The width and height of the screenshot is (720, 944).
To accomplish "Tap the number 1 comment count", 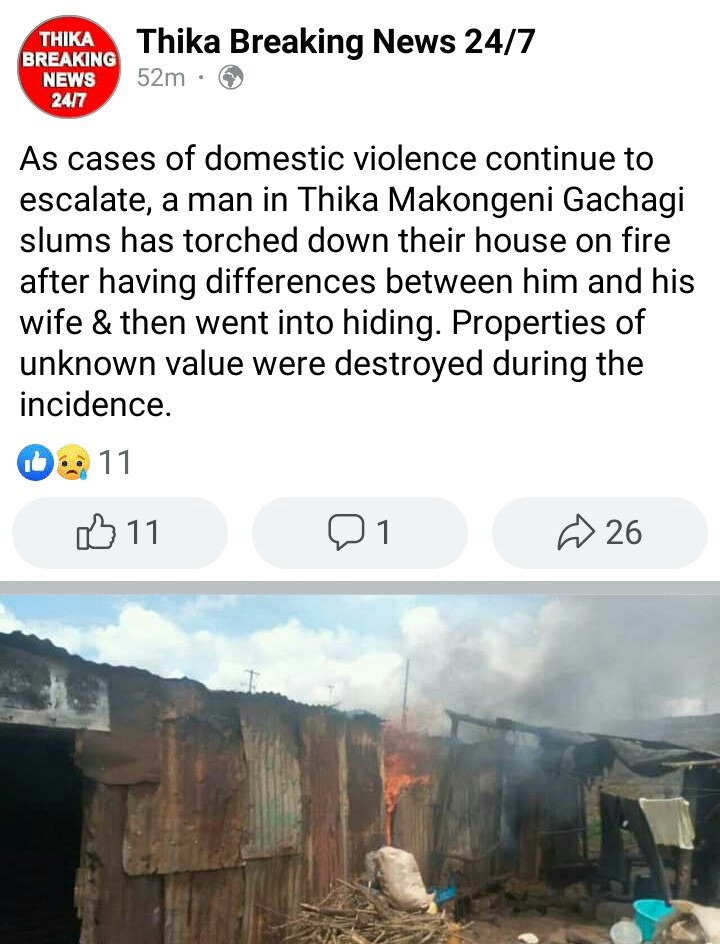I will [383, 533].
